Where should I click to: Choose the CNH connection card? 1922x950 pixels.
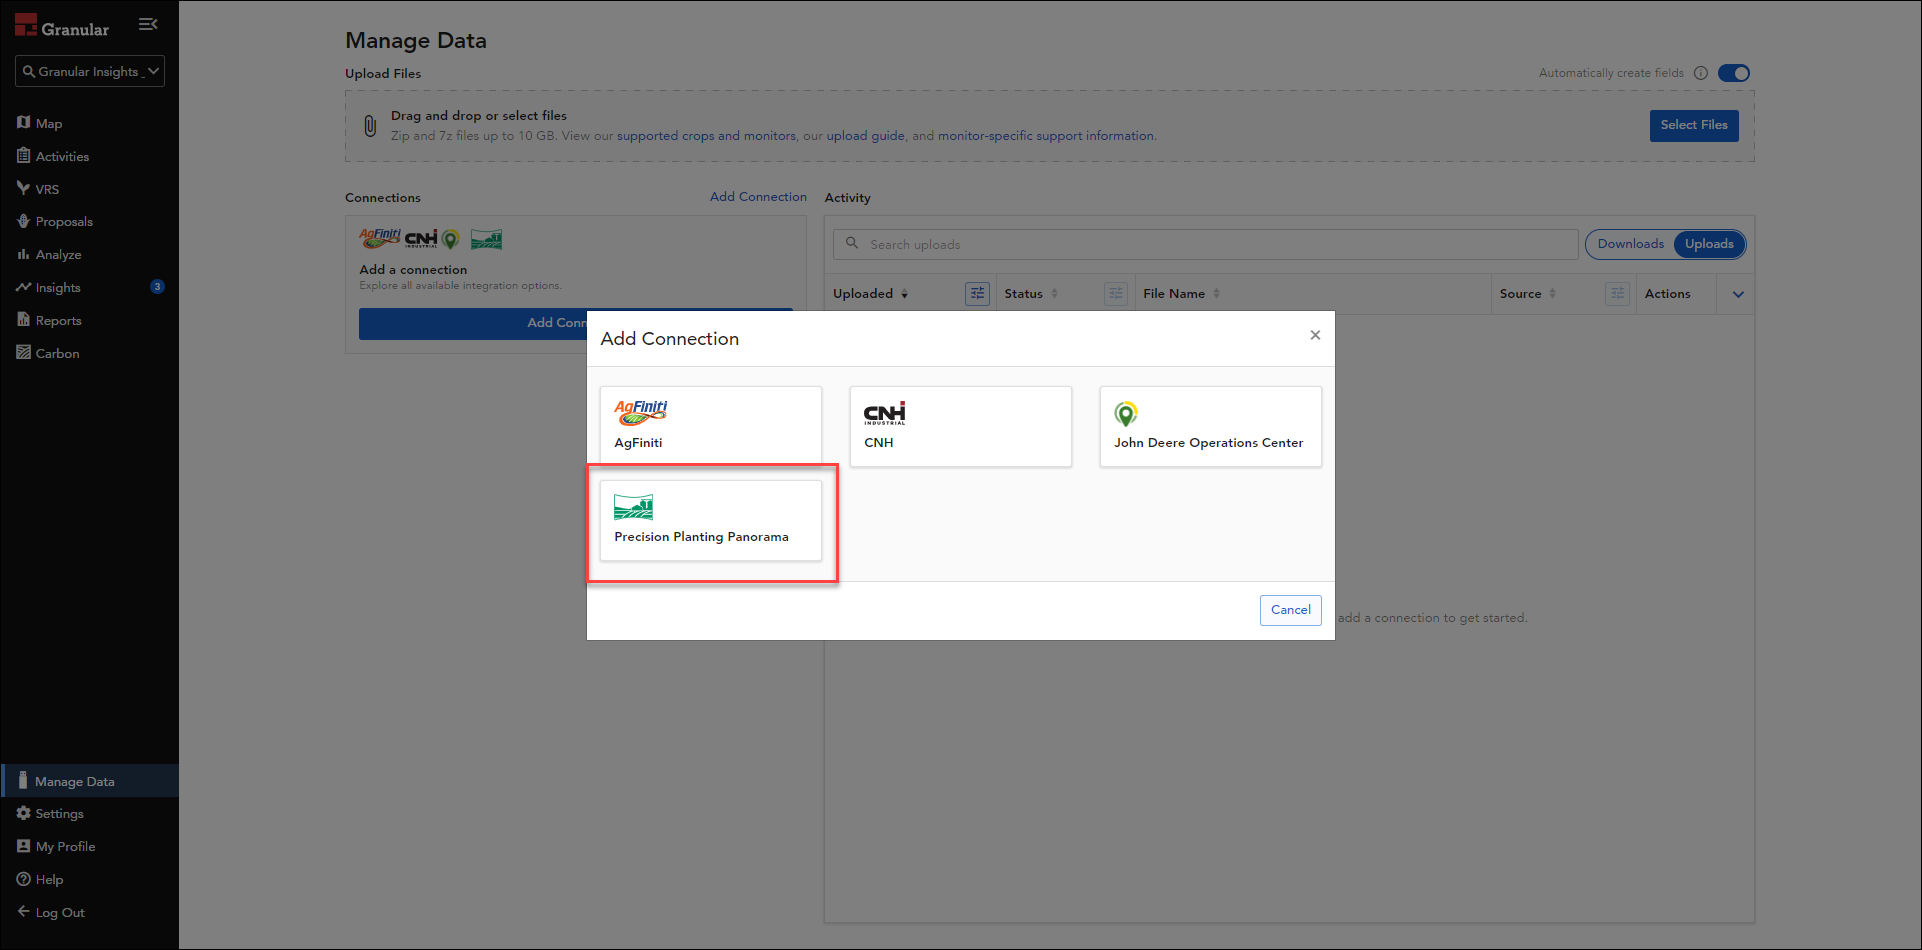961,427
